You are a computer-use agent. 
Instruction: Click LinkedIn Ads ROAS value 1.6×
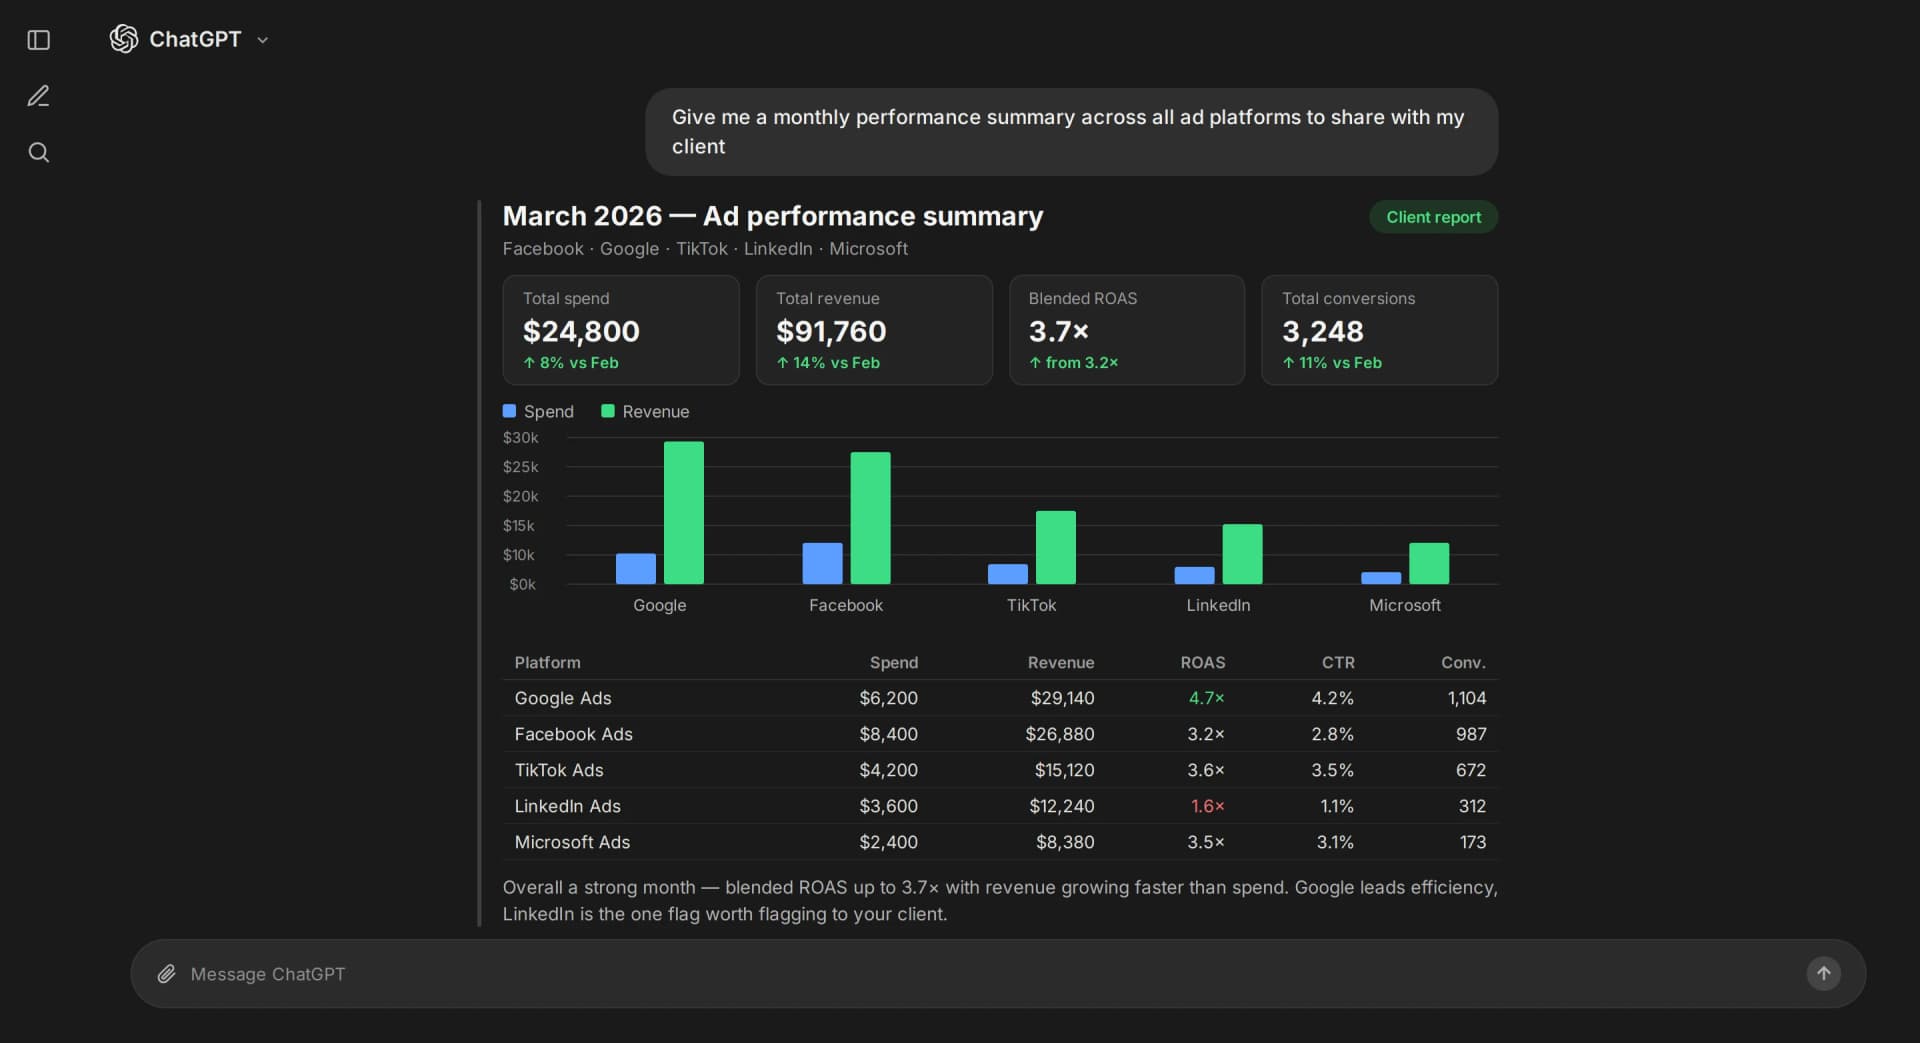tap(1207, 806)
